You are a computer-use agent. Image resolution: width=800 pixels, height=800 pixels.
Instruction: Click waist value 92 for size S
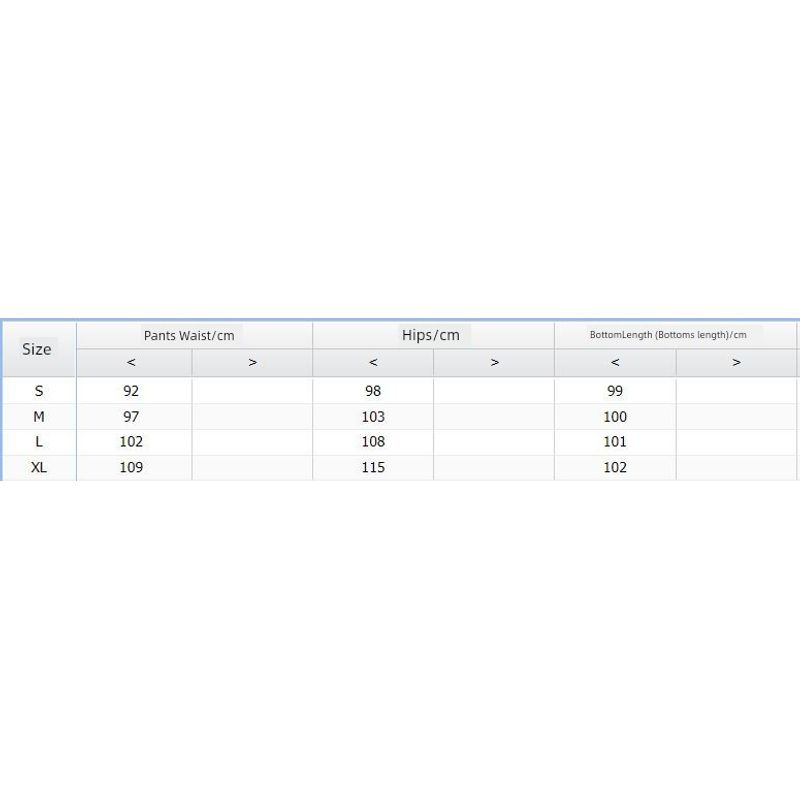pos(131,391)
